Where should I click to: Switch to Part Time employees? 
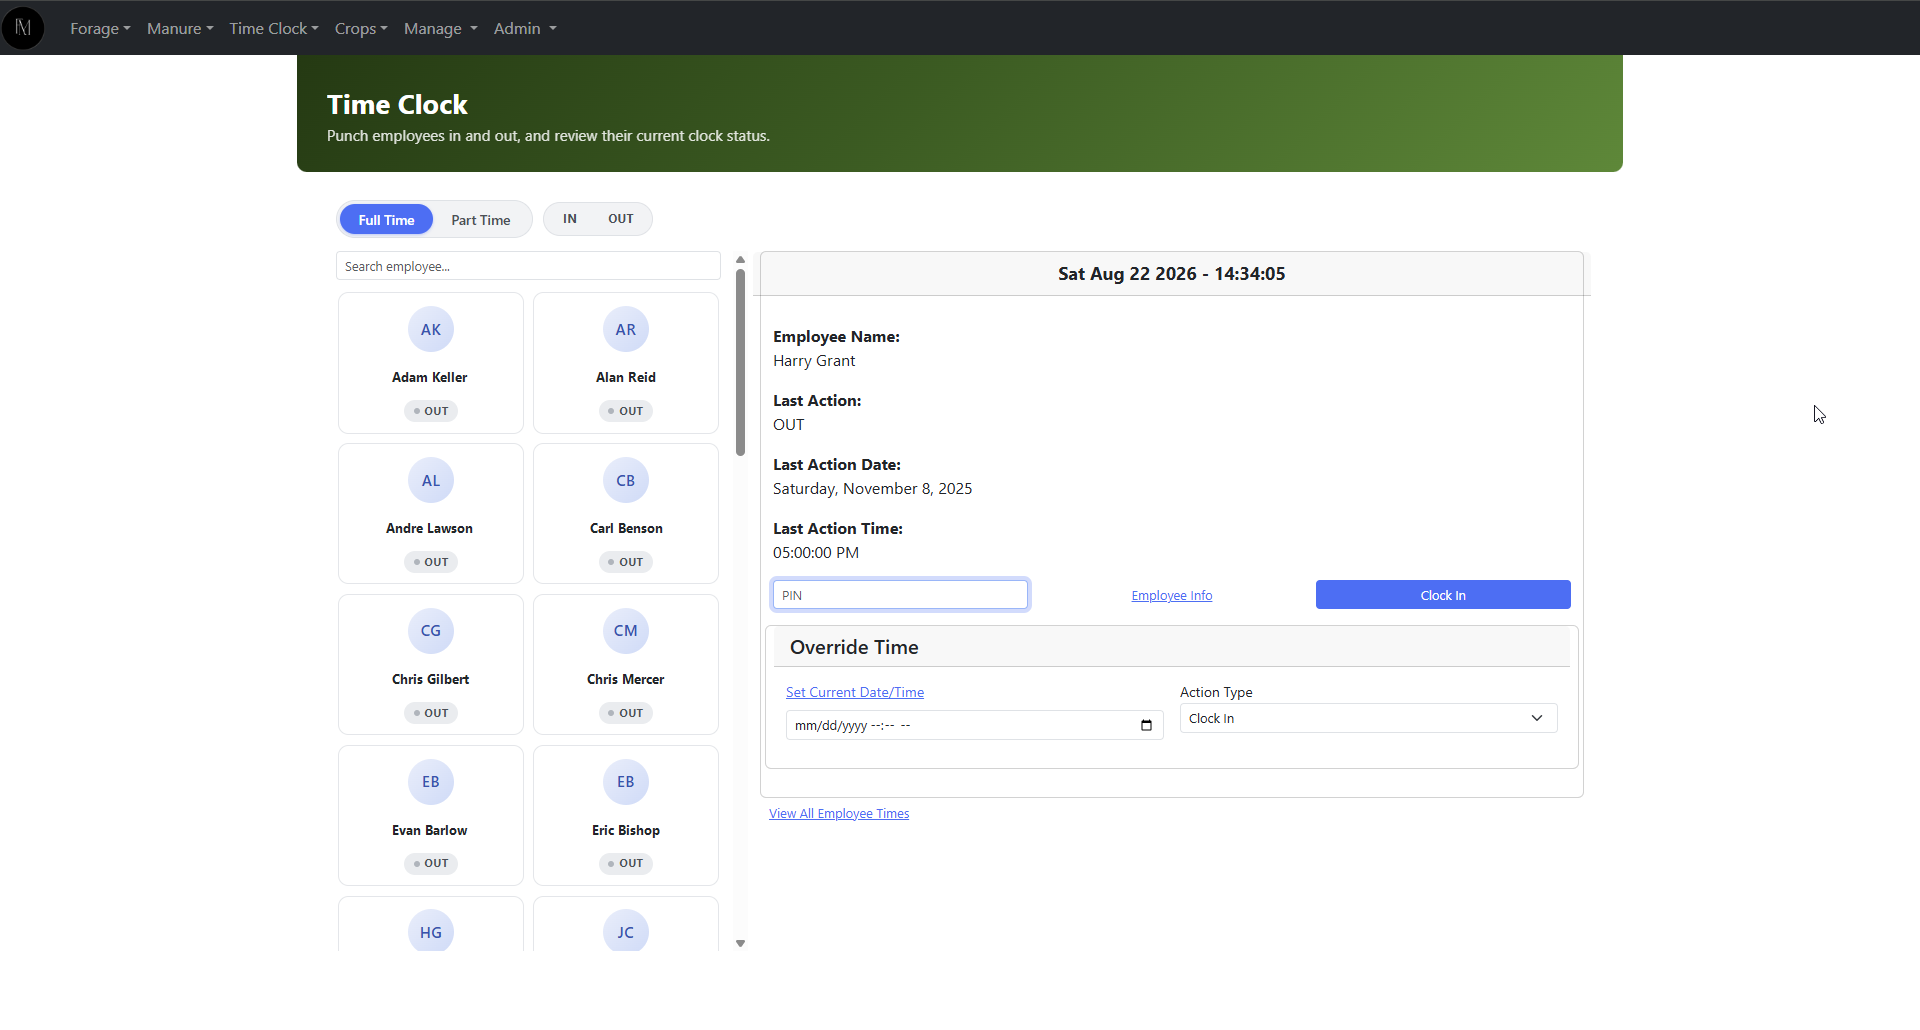481,220
